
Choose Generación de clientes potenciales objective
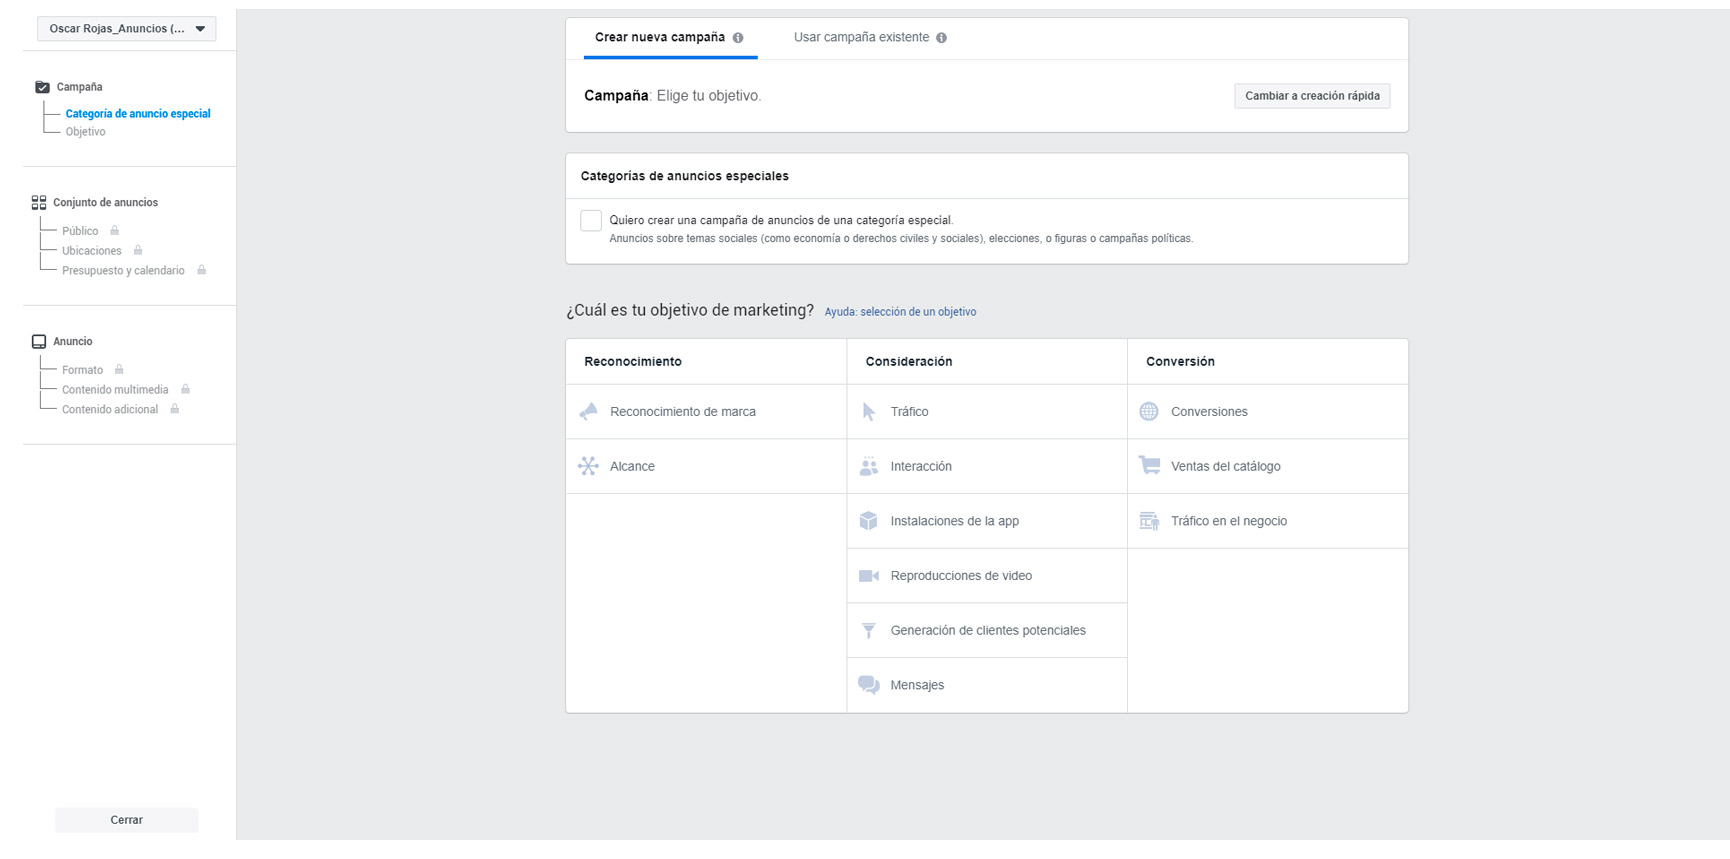(987, 630)
